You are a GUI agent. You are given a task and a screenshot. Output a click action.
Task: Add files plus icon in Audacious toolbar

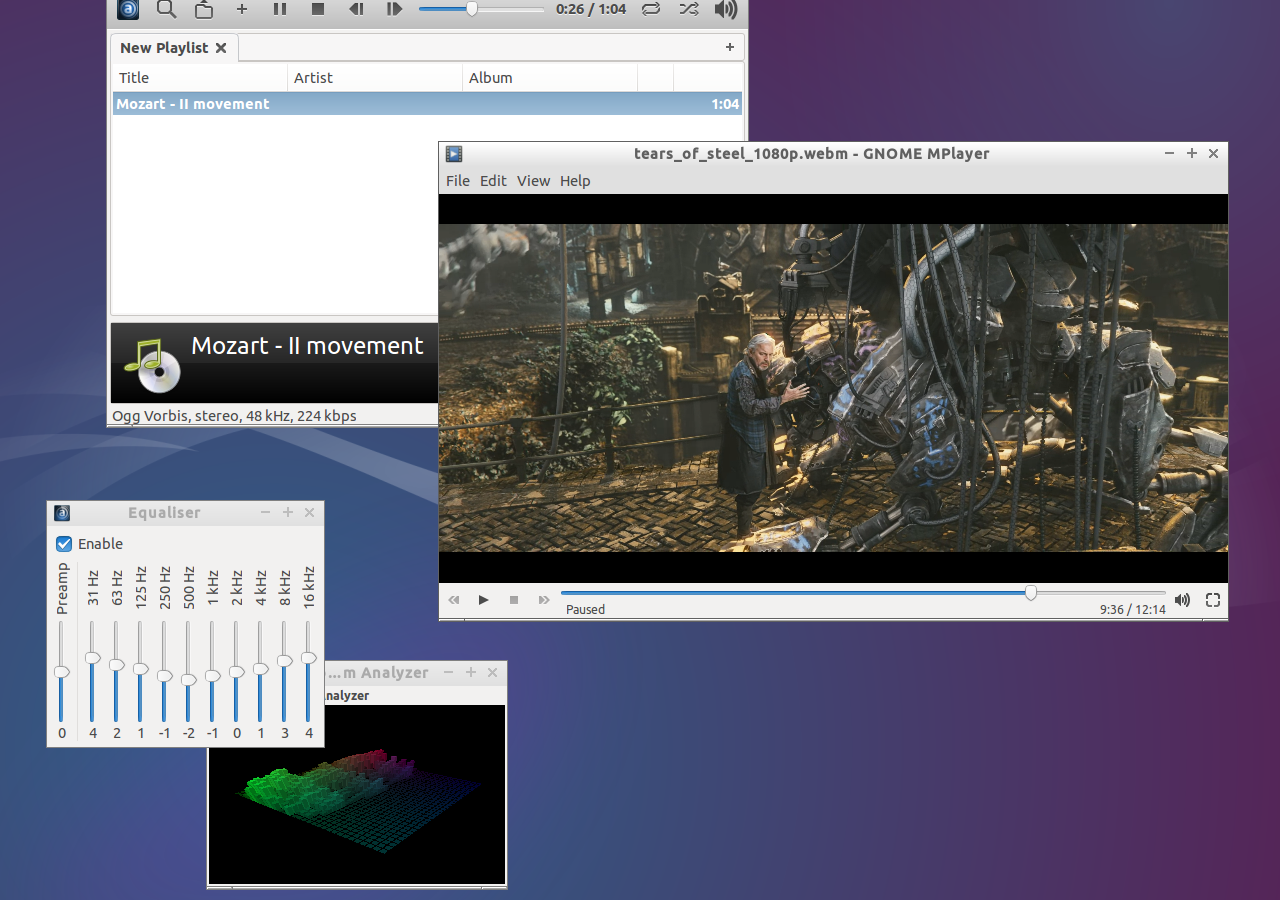coord(242,9)
